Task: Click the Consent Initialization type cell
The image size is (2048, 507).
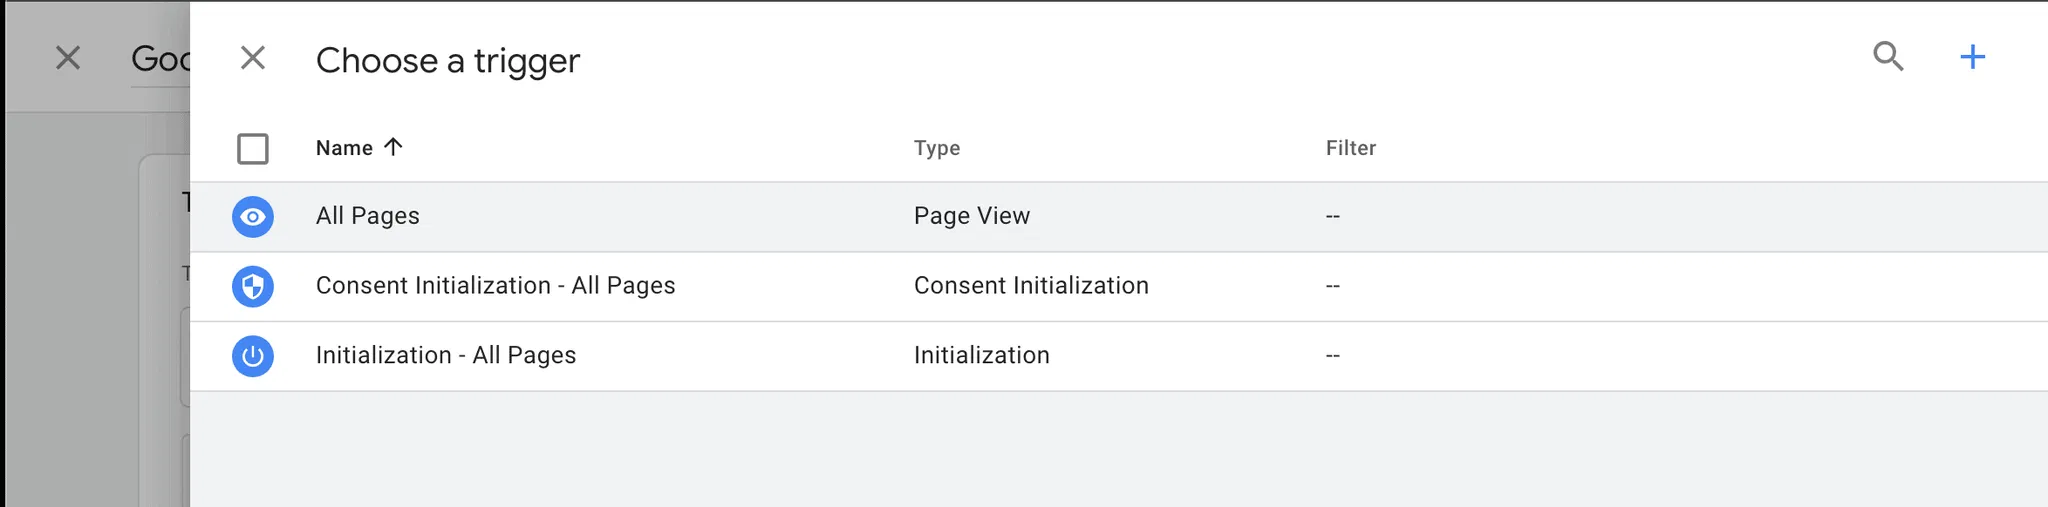Action: [1030, 286]
